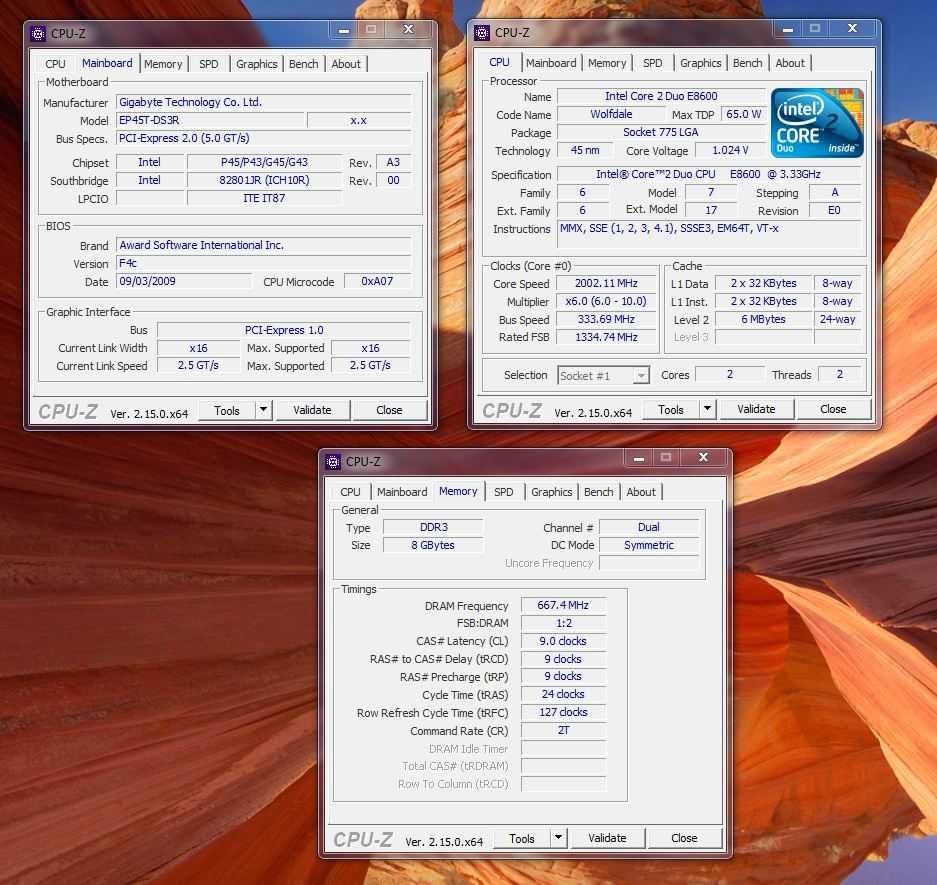Switch to CPU tab in Memory window
Screen dimensions: 937x885
click(x=350, y=492)
